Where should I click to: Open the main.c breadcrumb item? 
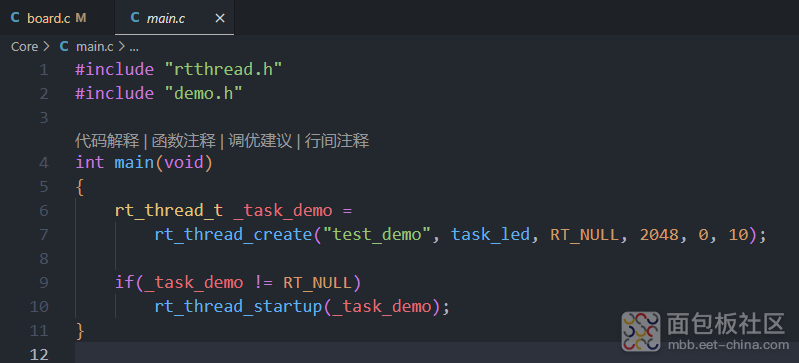(x=94, y=46)
